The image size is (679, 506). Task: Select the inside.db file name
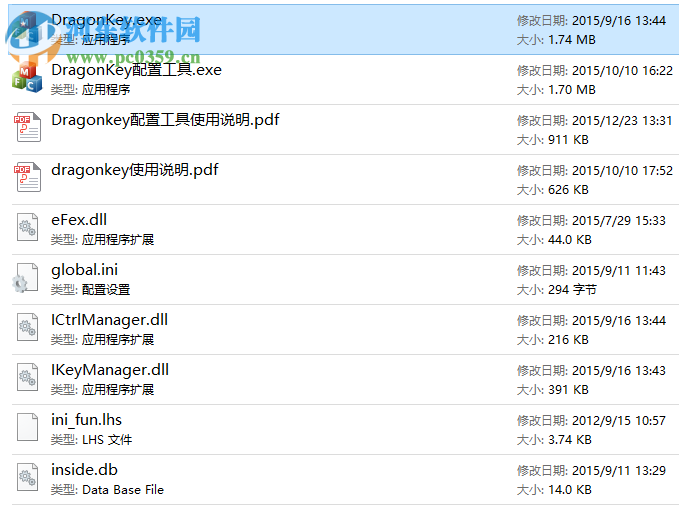[84, 470]
